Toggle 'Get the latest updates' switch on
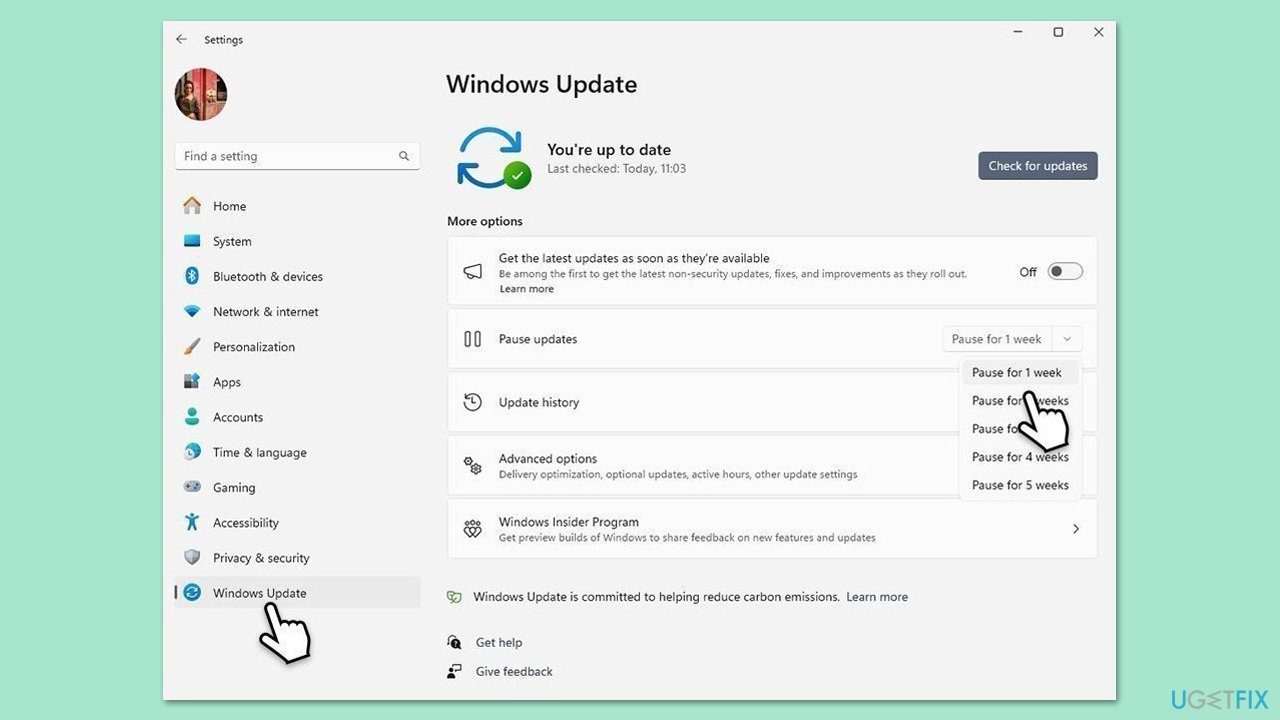This screenshot has width=1280, height=720. [x=1064, y=271]
